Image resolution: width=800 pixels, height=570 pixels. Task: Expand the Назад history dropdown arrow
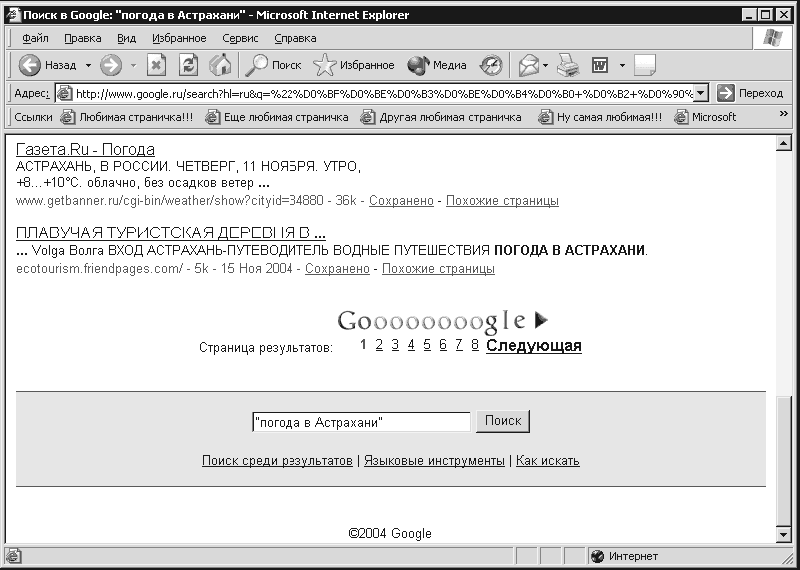(88, 65)
